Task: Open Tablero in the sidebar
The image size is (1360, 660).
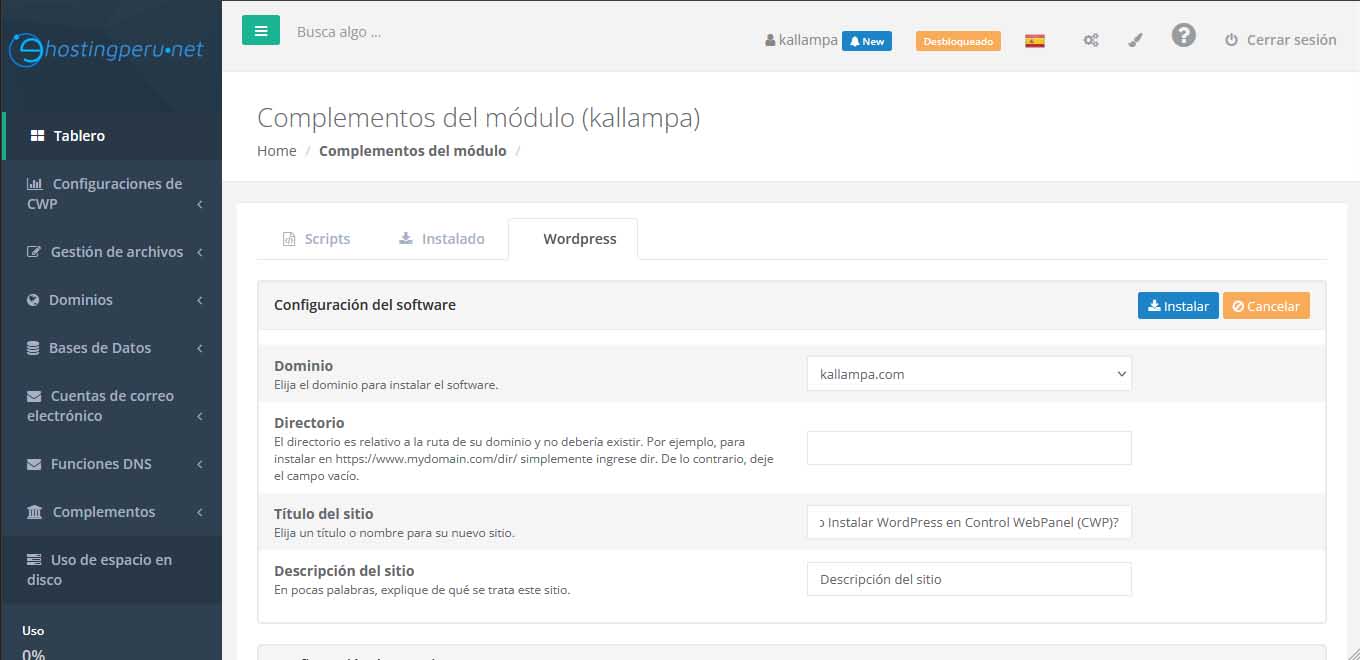Action: [x=111, y=136]
